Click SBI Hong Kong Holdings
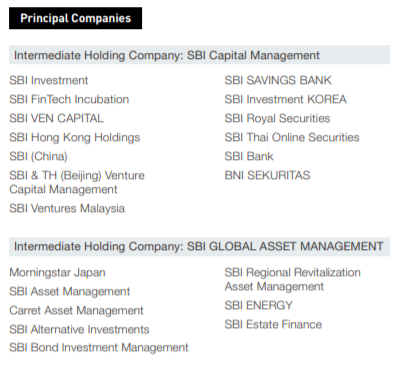Screen dimensions: 402x369 75,137
